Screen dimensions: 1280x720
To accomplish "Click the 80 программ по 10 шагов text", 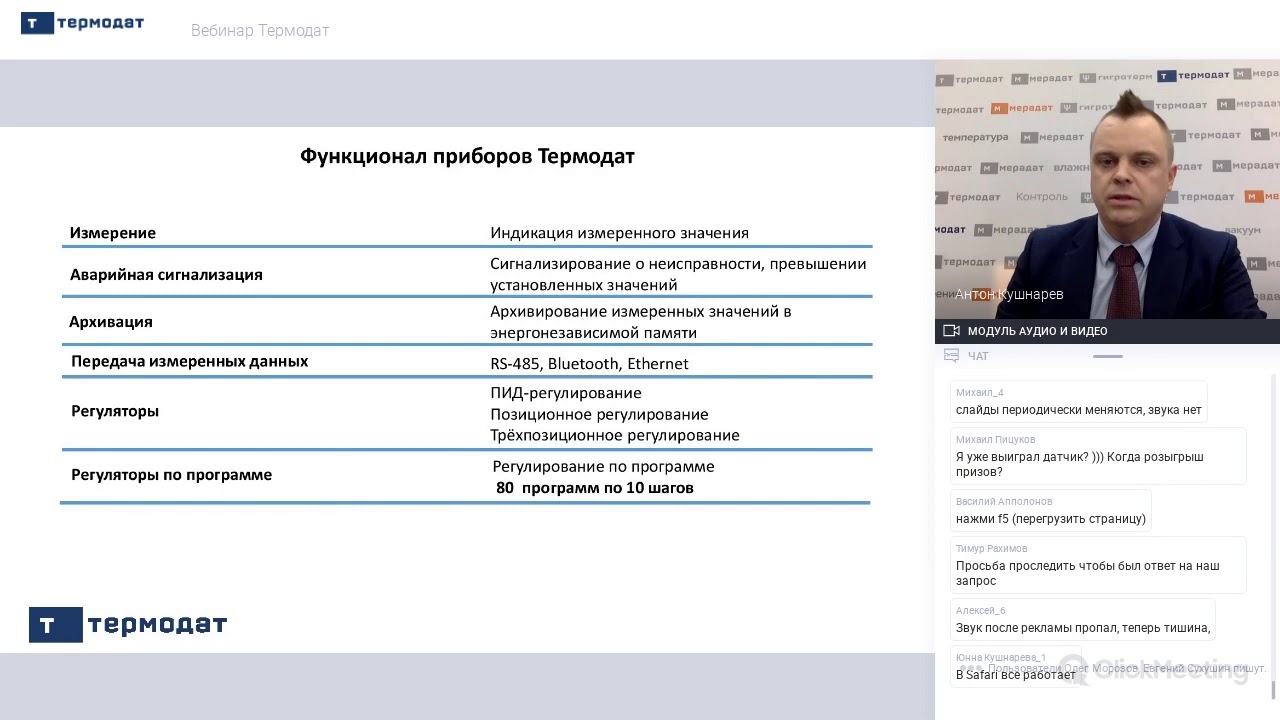I will pos(595,488).
